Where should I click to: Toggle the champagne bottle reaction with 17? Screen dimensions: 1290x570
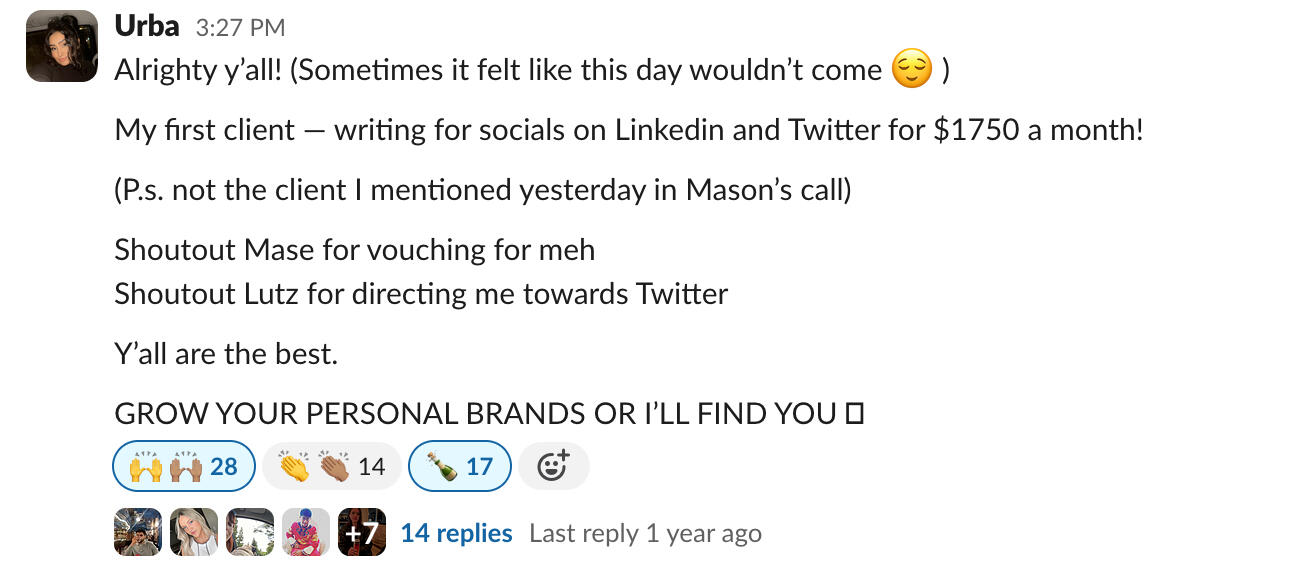(460, 466)
